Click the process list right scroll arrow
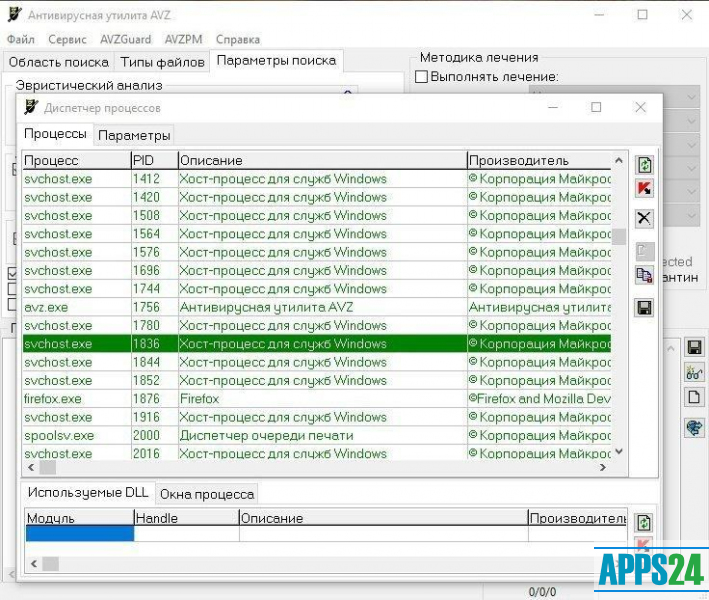The height and width of the screenshot is (600, 709). (x=603, y=468)
